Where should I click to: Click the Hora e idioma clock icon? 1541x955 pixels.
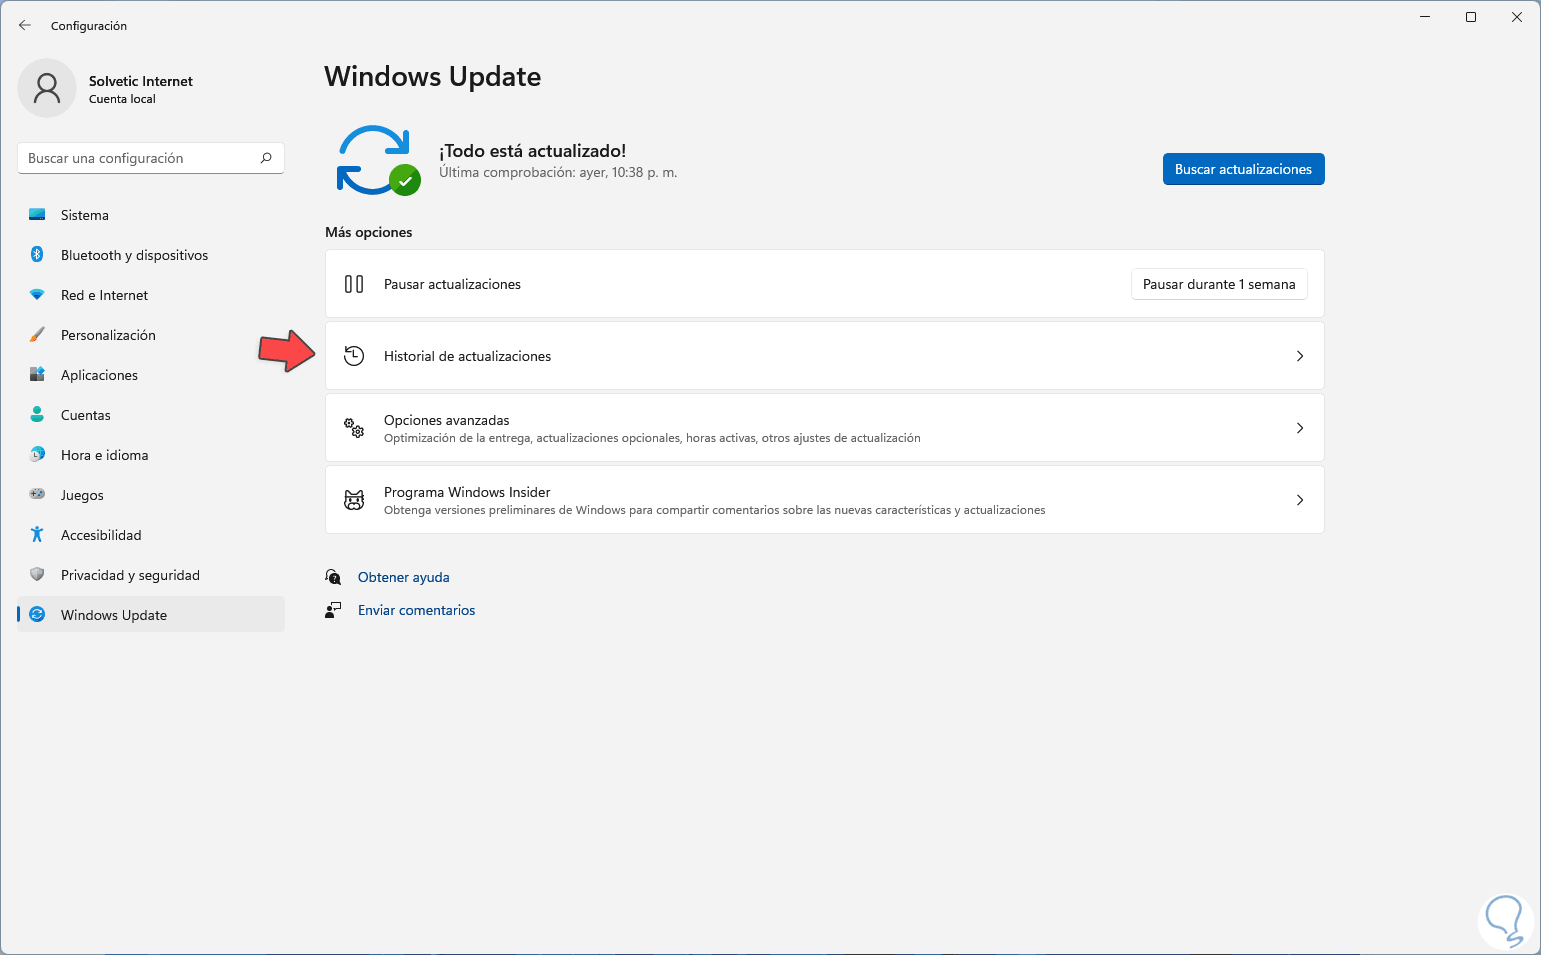point(37,455)
